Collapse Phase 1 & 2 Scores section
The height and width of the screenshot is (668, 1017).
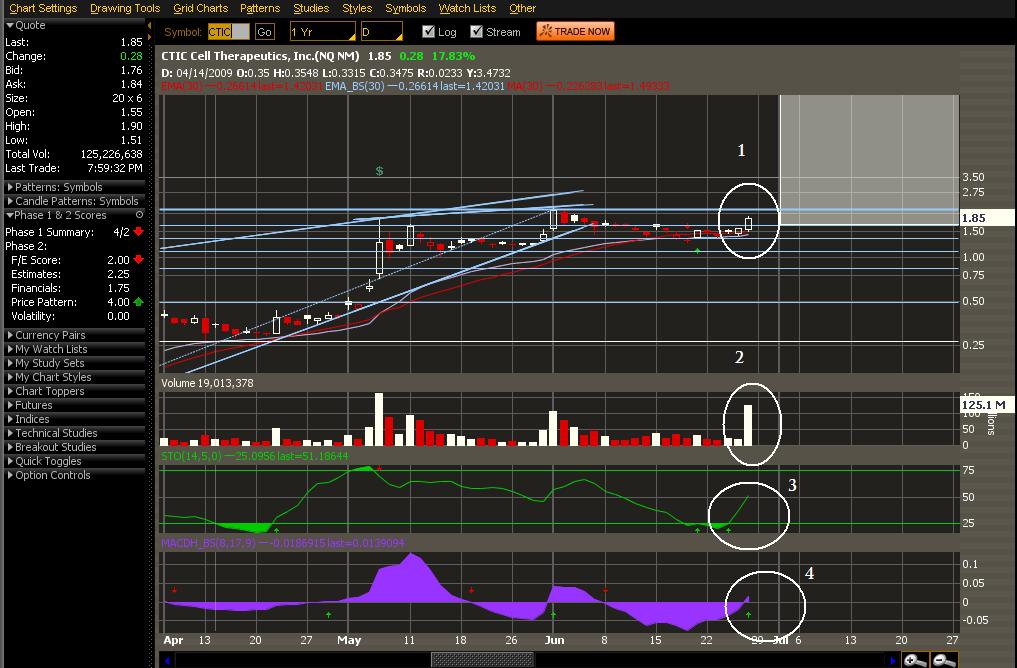pyautogui.click(x=75, y=215)
